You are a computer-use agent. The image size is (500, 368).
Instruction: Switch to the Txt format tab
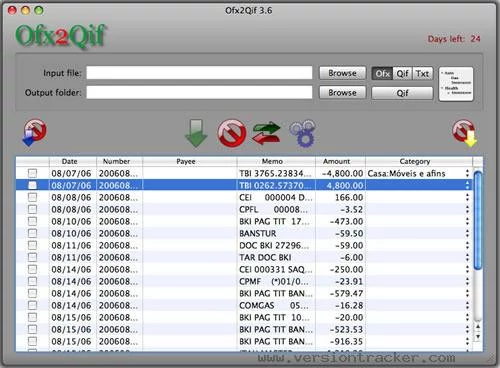click(422, 73)
